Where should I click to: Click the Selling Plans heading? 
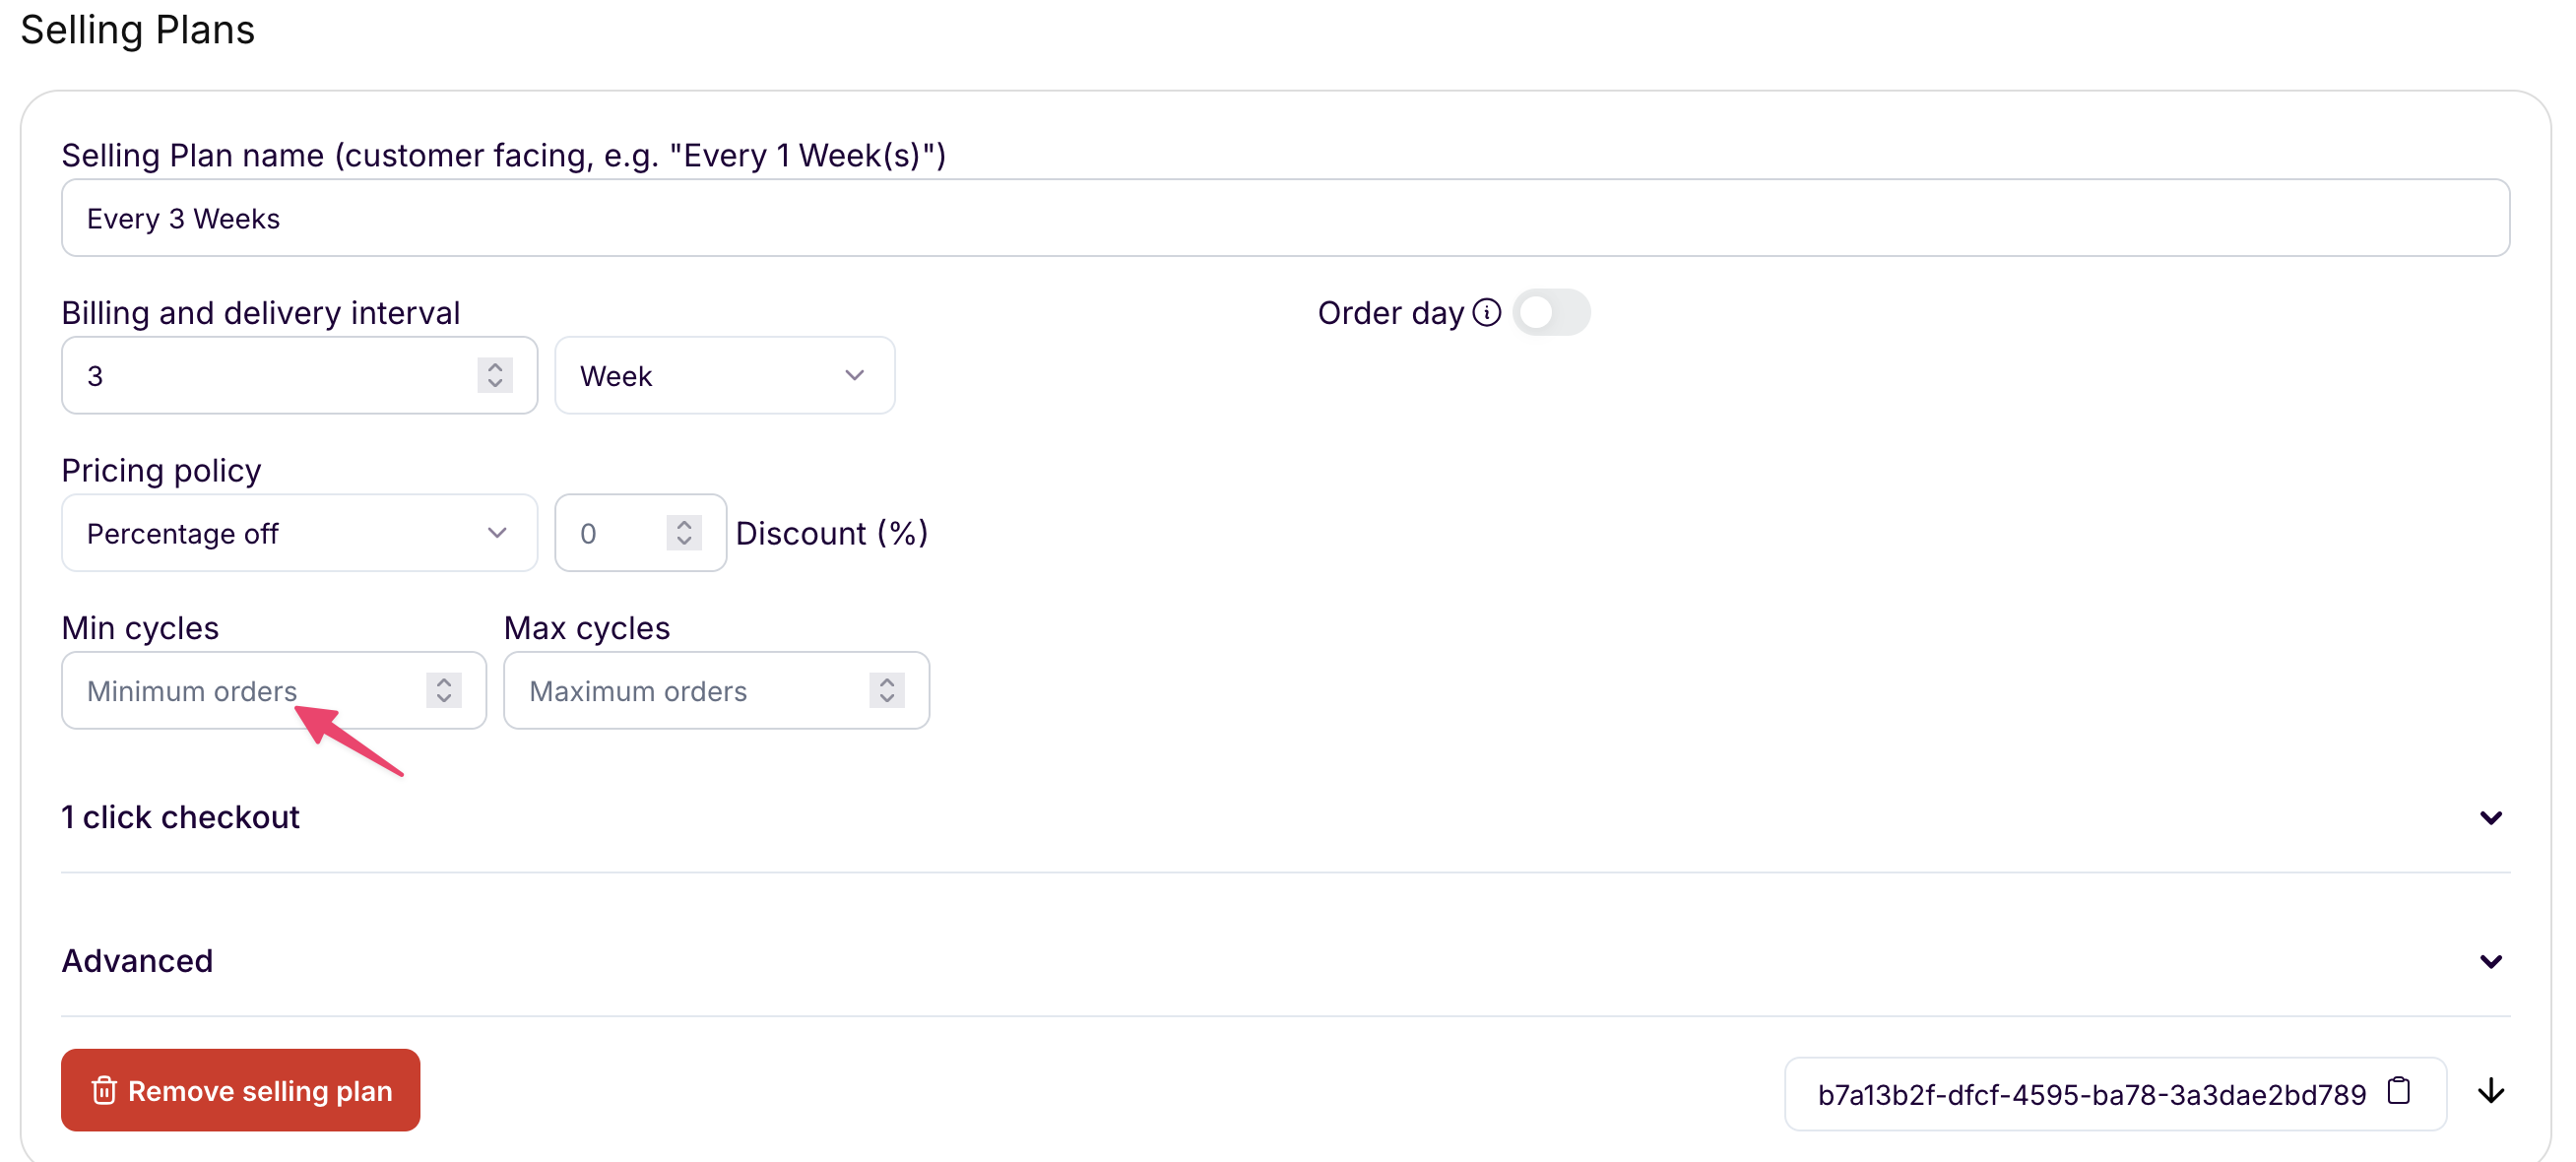[137, 29]
